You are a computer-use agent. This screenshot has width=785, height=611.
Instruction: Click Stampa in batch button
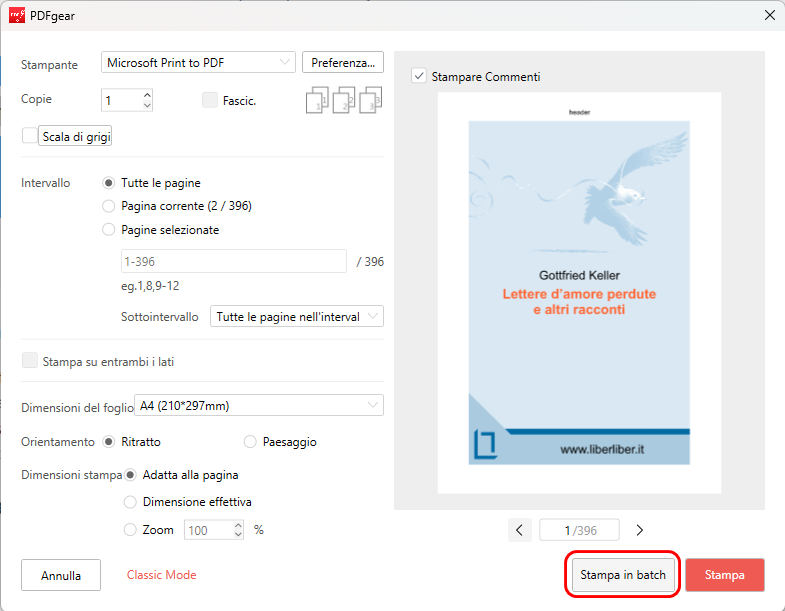pos(623,575)
